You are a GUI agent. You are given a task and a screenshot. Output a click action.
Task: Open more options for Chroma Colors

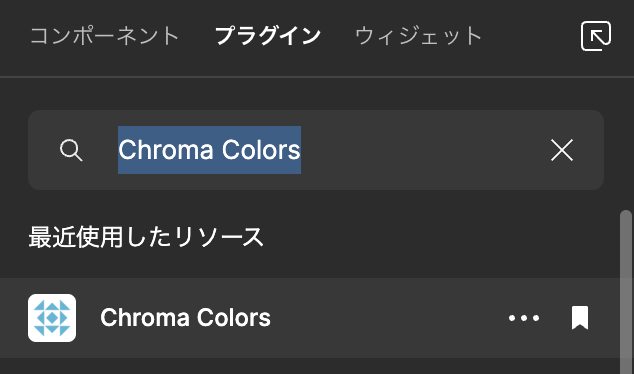tap(524, 318)
